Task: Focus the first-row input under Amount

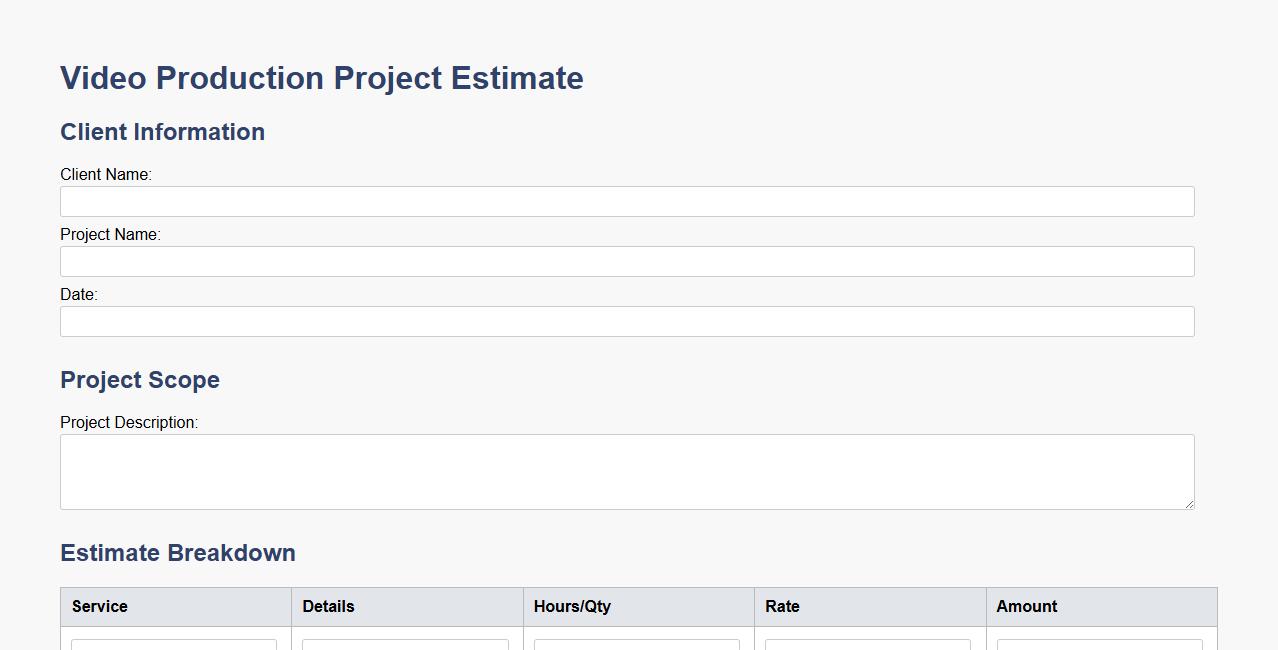Action: (1099, 645)
